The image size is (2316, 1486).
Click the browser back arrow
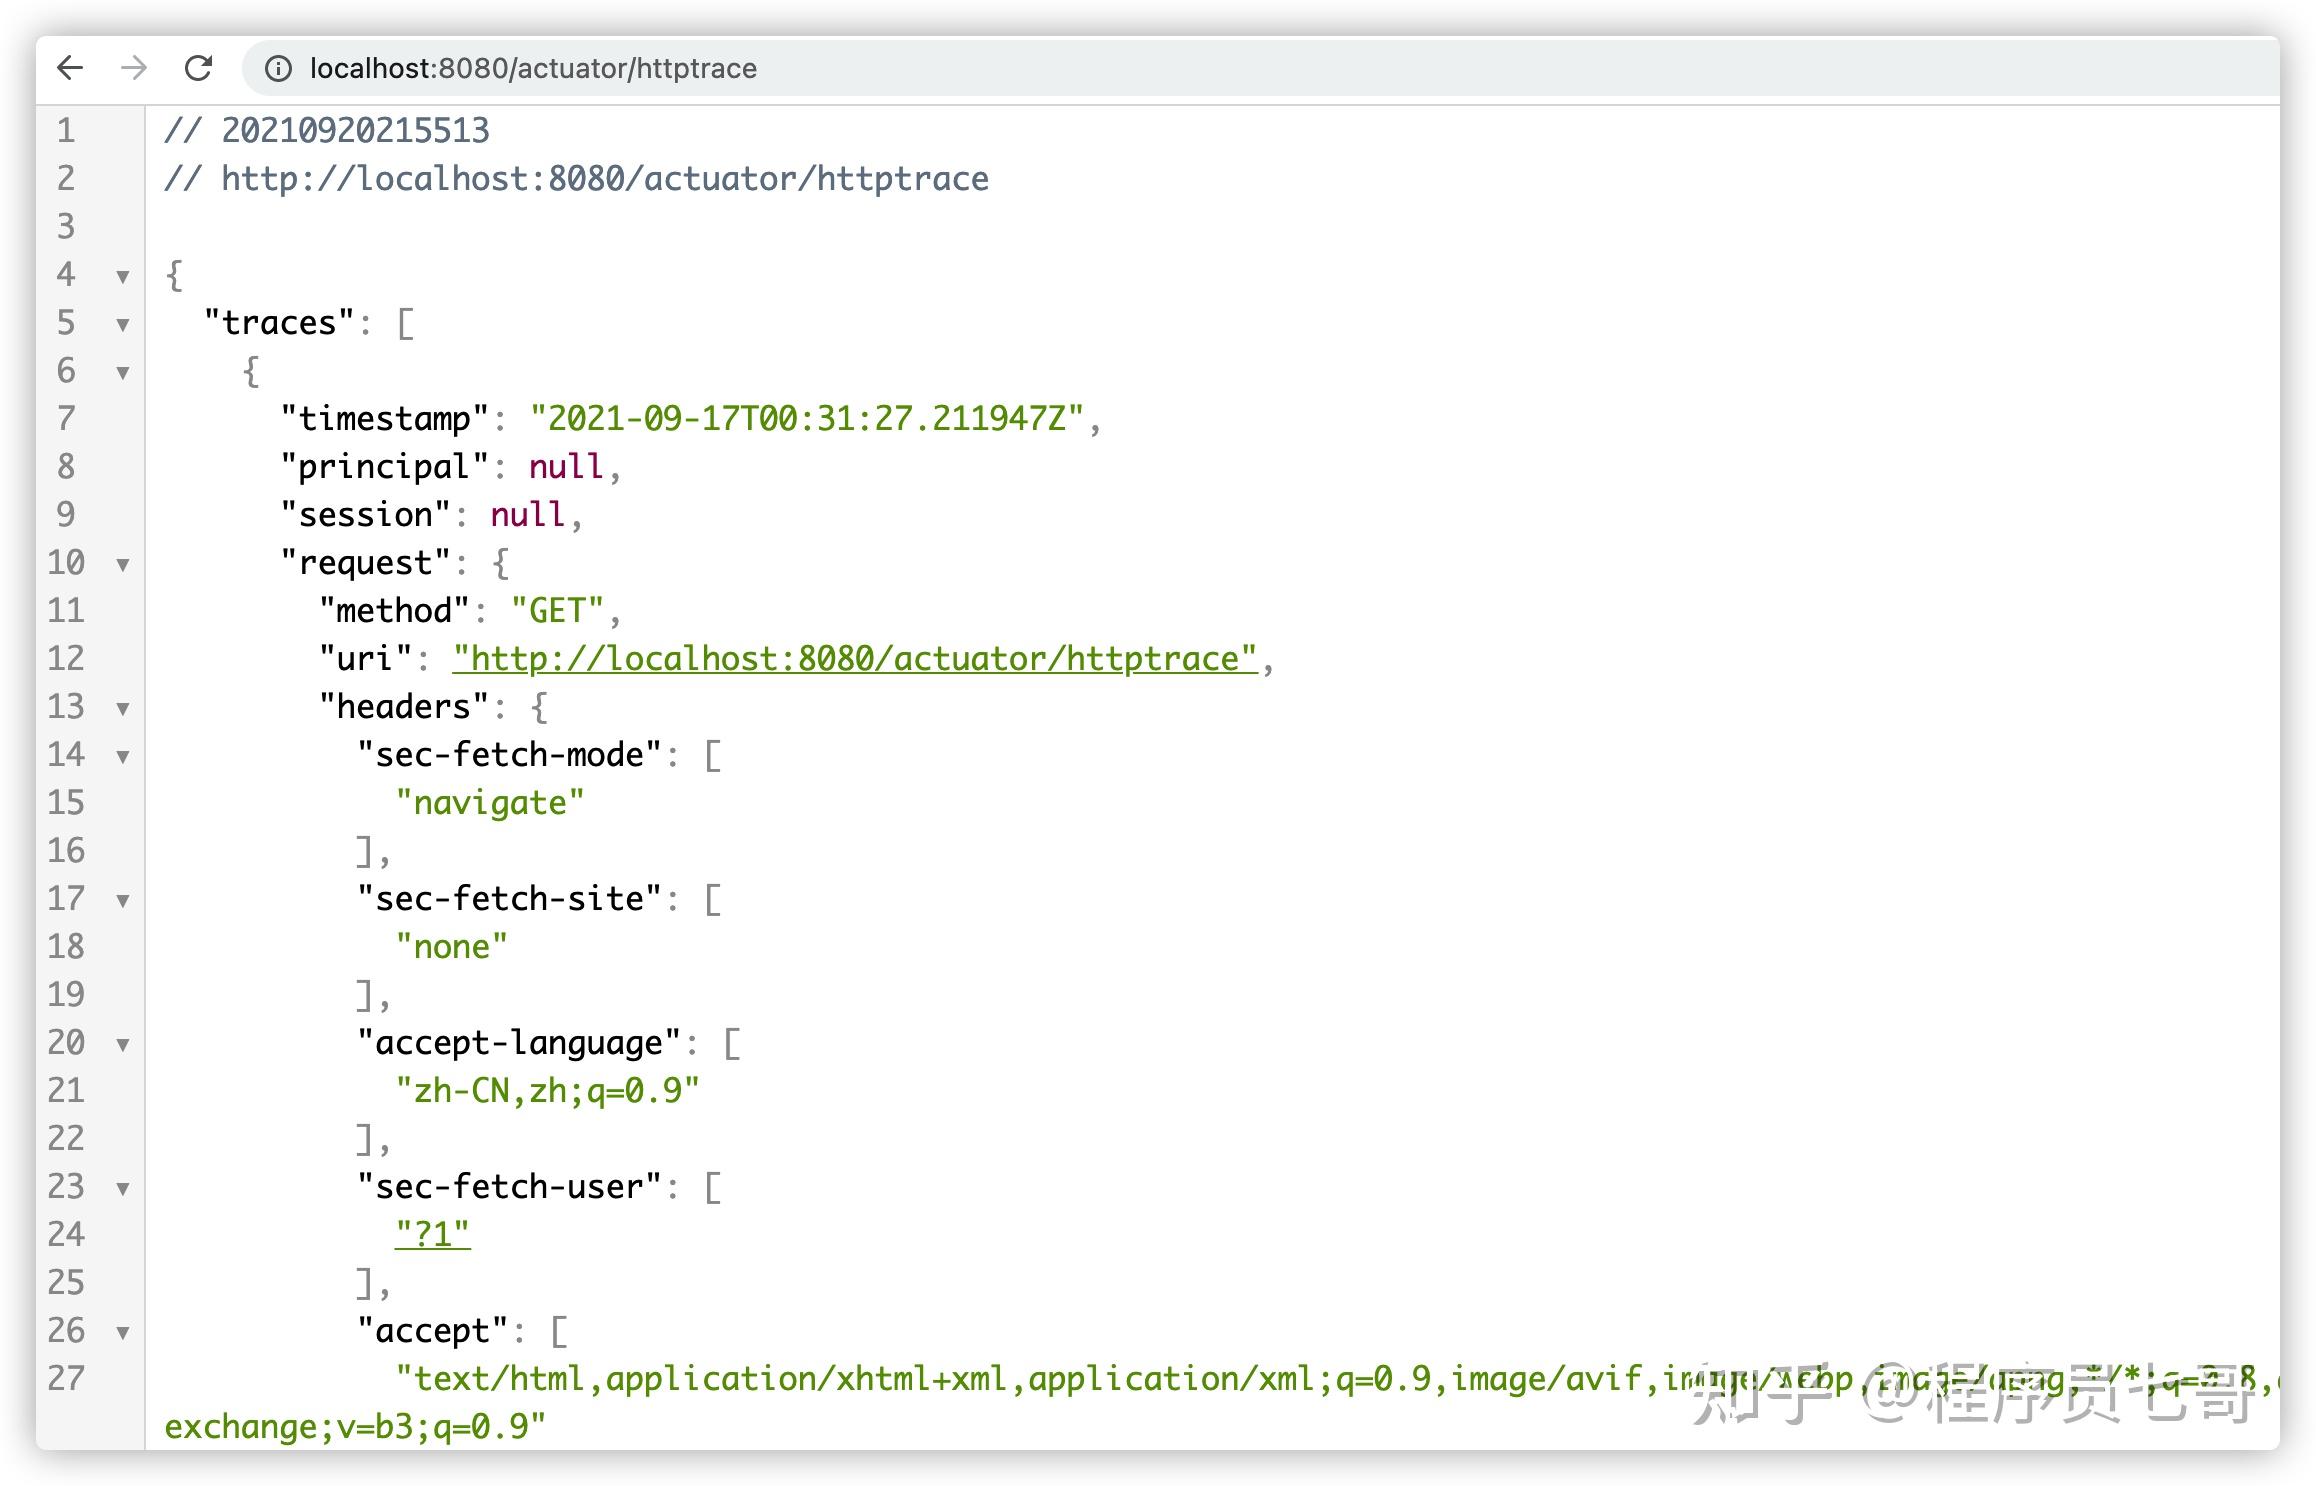(x=70, y=68)
